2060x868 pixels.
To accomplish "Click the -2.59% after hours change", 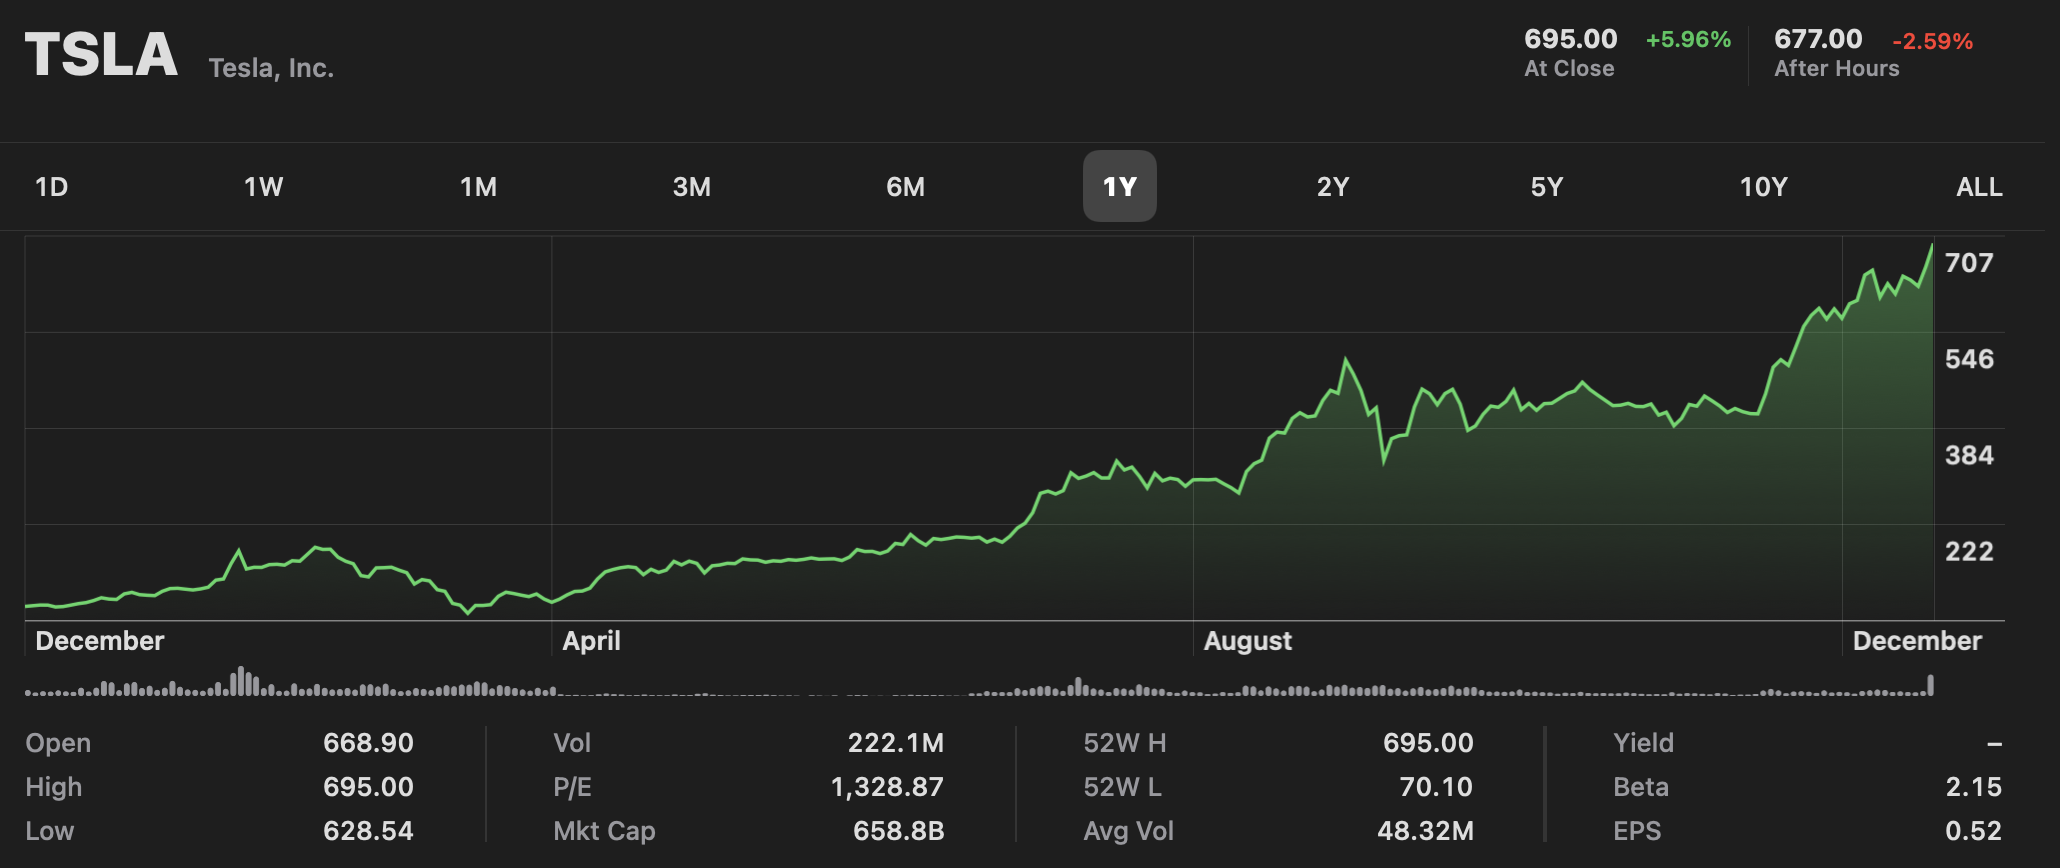I will (x=1932, y=41).
